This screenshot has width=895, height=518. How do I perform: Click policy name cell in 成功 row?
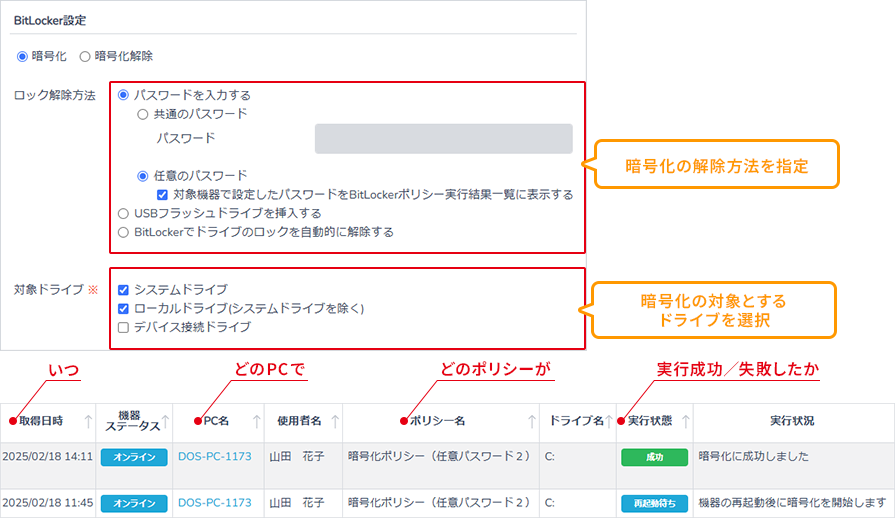click(x=440, y=456)
